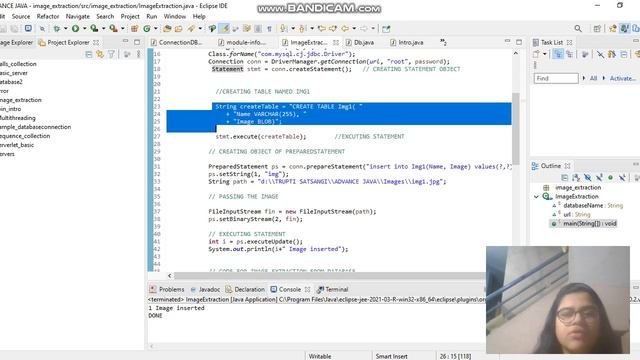The height and width of the screenshot is (360, 640).
Task: Click Collapse All in Project Explorer
Action: tap(89, 54)
